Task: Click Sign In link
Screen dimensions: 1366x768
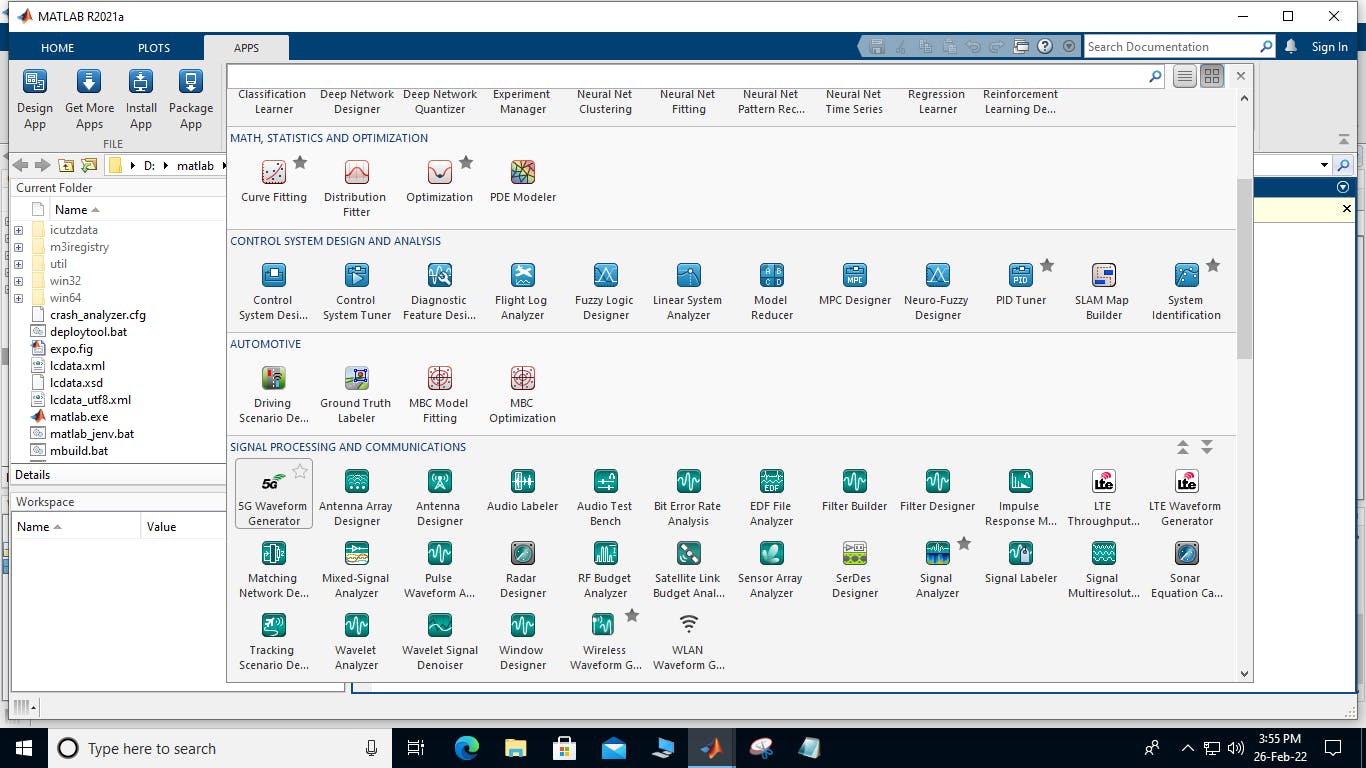Action: pyautogui.click(x=1329, y=47)
